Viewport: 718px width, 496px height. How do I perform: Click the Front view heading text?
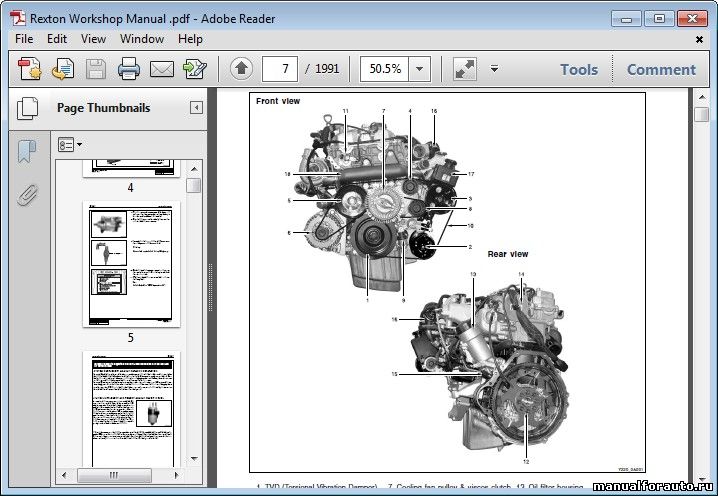click(x=278, y=101)
